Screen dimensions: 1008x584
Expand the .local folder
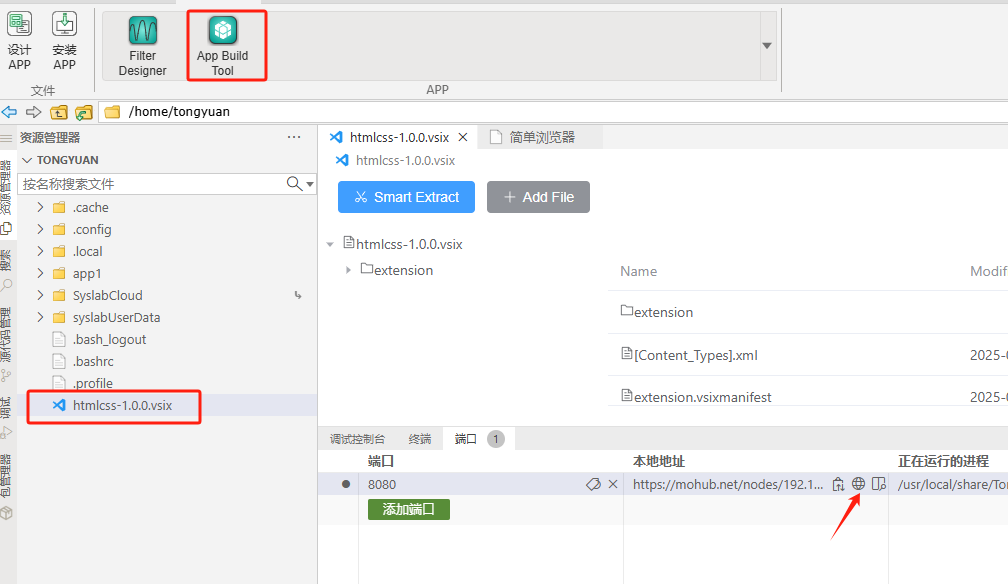click(x=40, y=251)
